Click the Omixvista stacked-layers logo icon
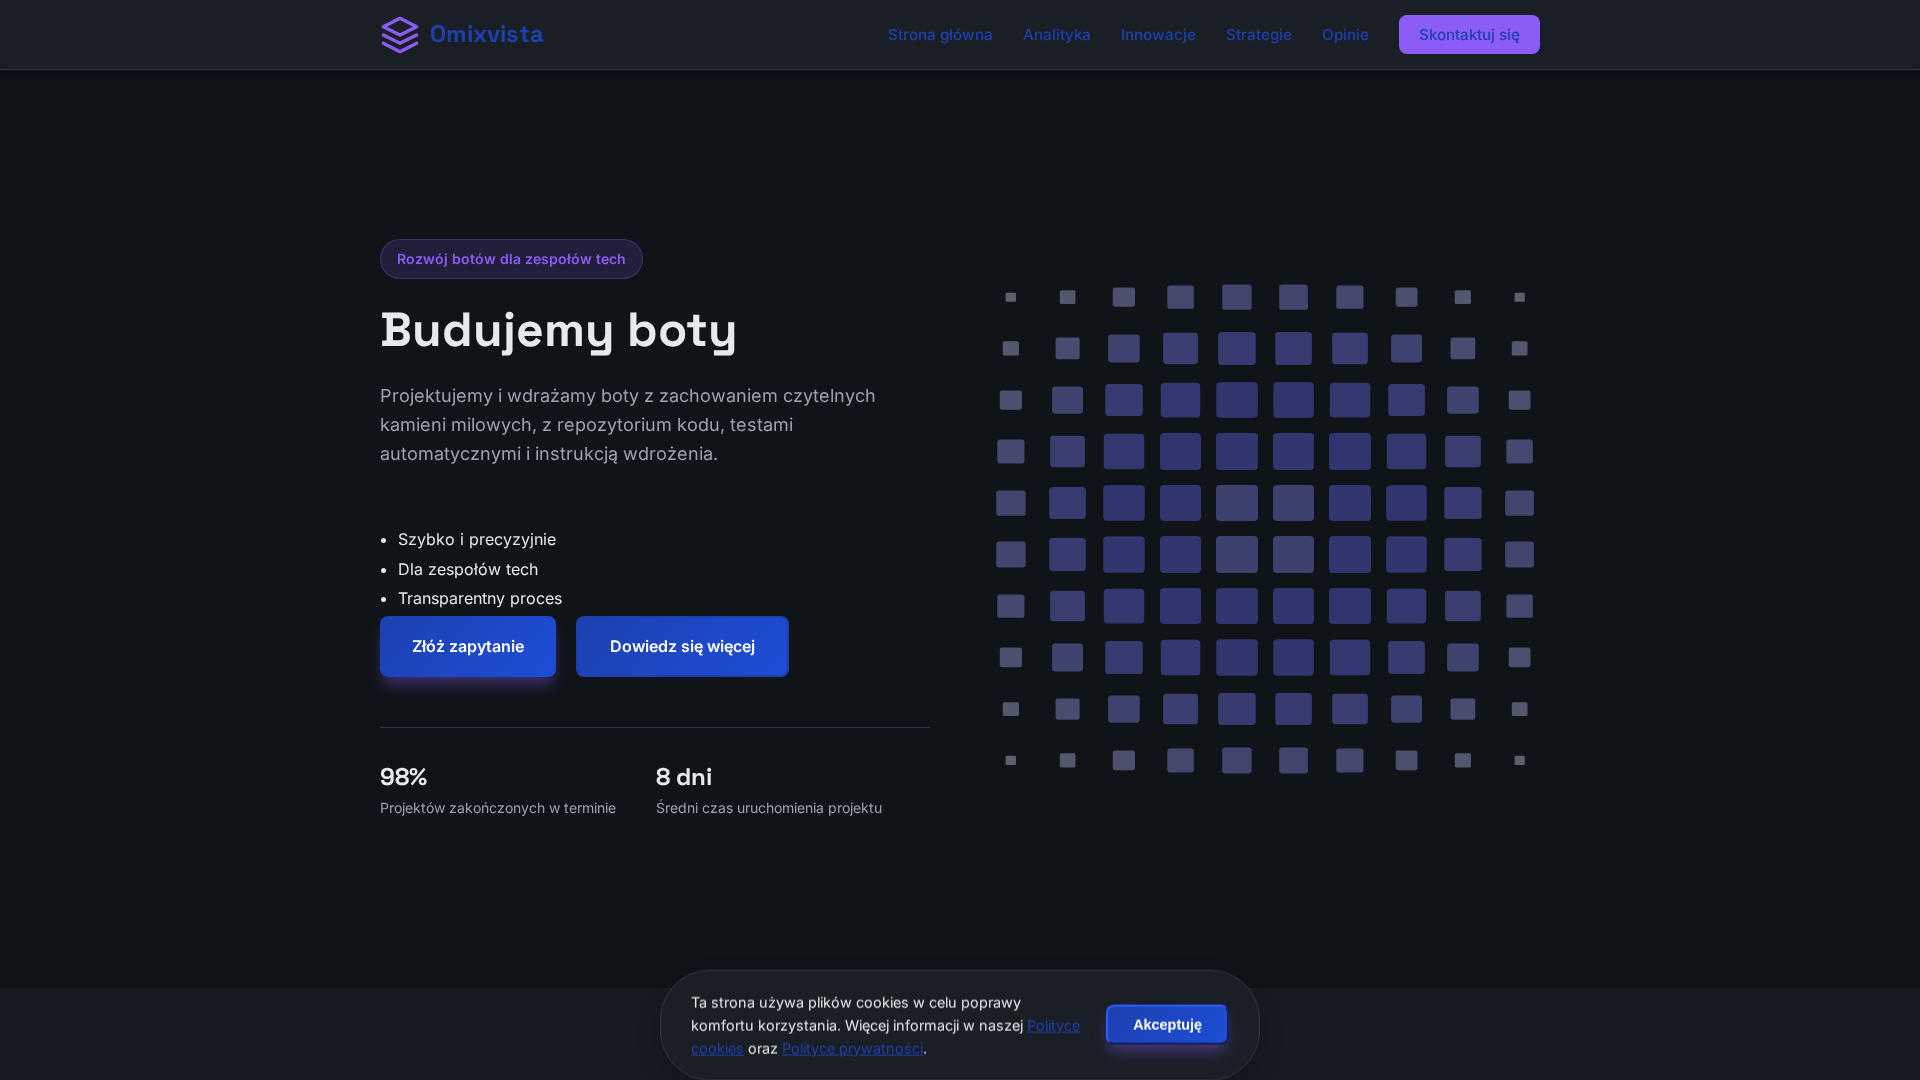 click(x=400, y=35)
